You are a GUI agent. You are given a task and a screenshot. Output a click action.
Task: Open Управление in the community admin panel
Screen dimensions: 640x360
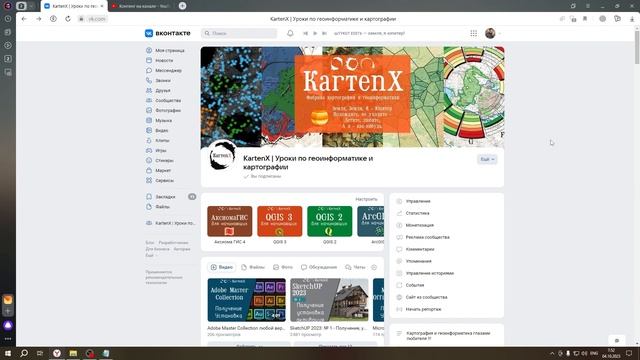(x=413, y=201)
